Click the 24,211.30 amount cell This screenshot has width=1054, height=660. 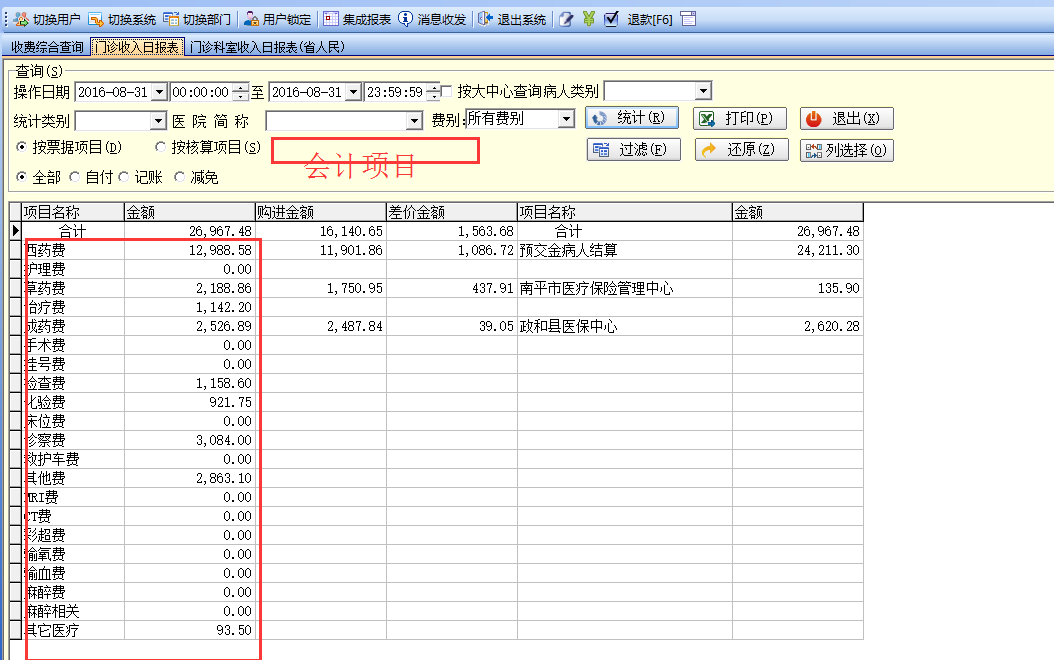[798, 250]
